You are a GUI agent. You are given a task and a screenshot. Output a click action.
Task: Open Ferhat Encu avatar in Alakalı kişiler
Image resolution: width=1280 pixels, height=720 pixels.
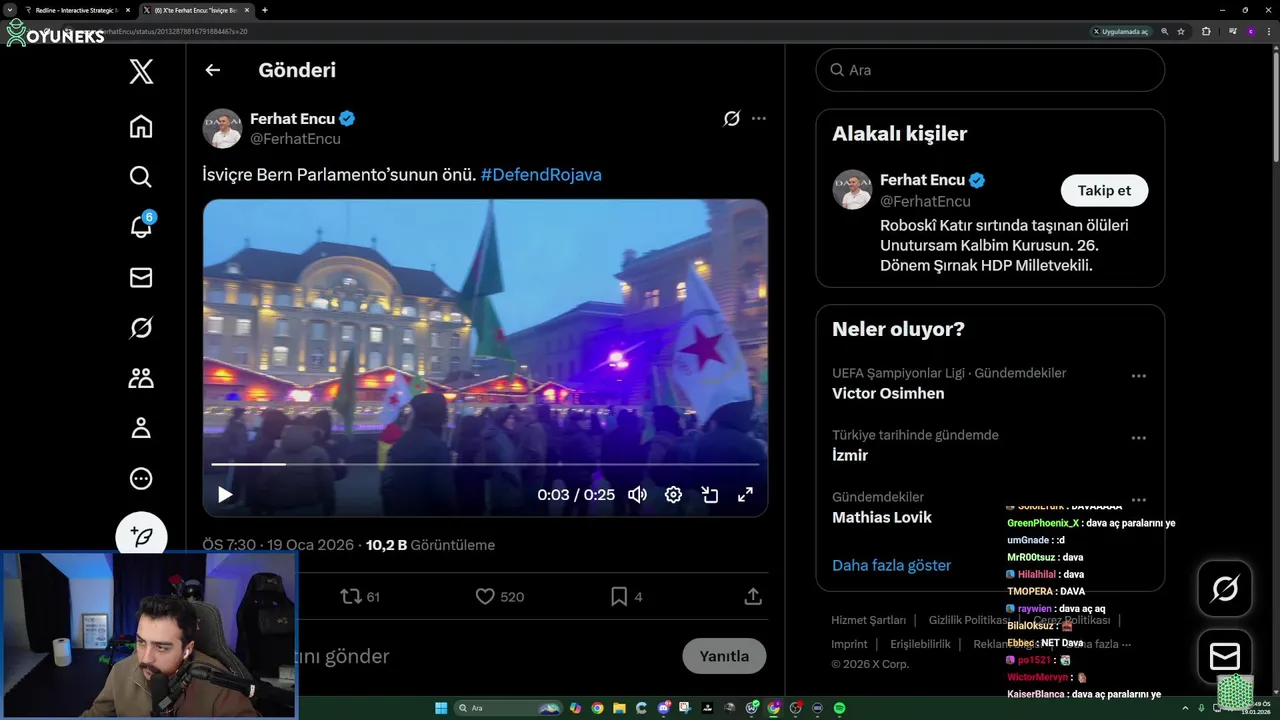[852, 190]
